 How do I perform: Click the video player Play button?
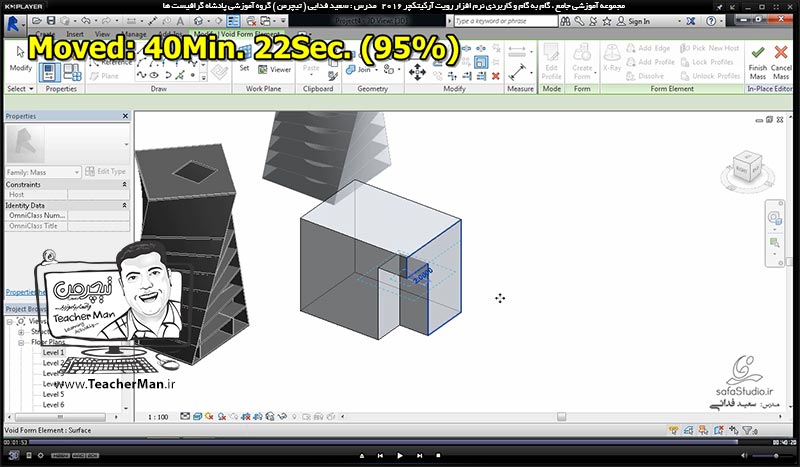click(399, 456)
